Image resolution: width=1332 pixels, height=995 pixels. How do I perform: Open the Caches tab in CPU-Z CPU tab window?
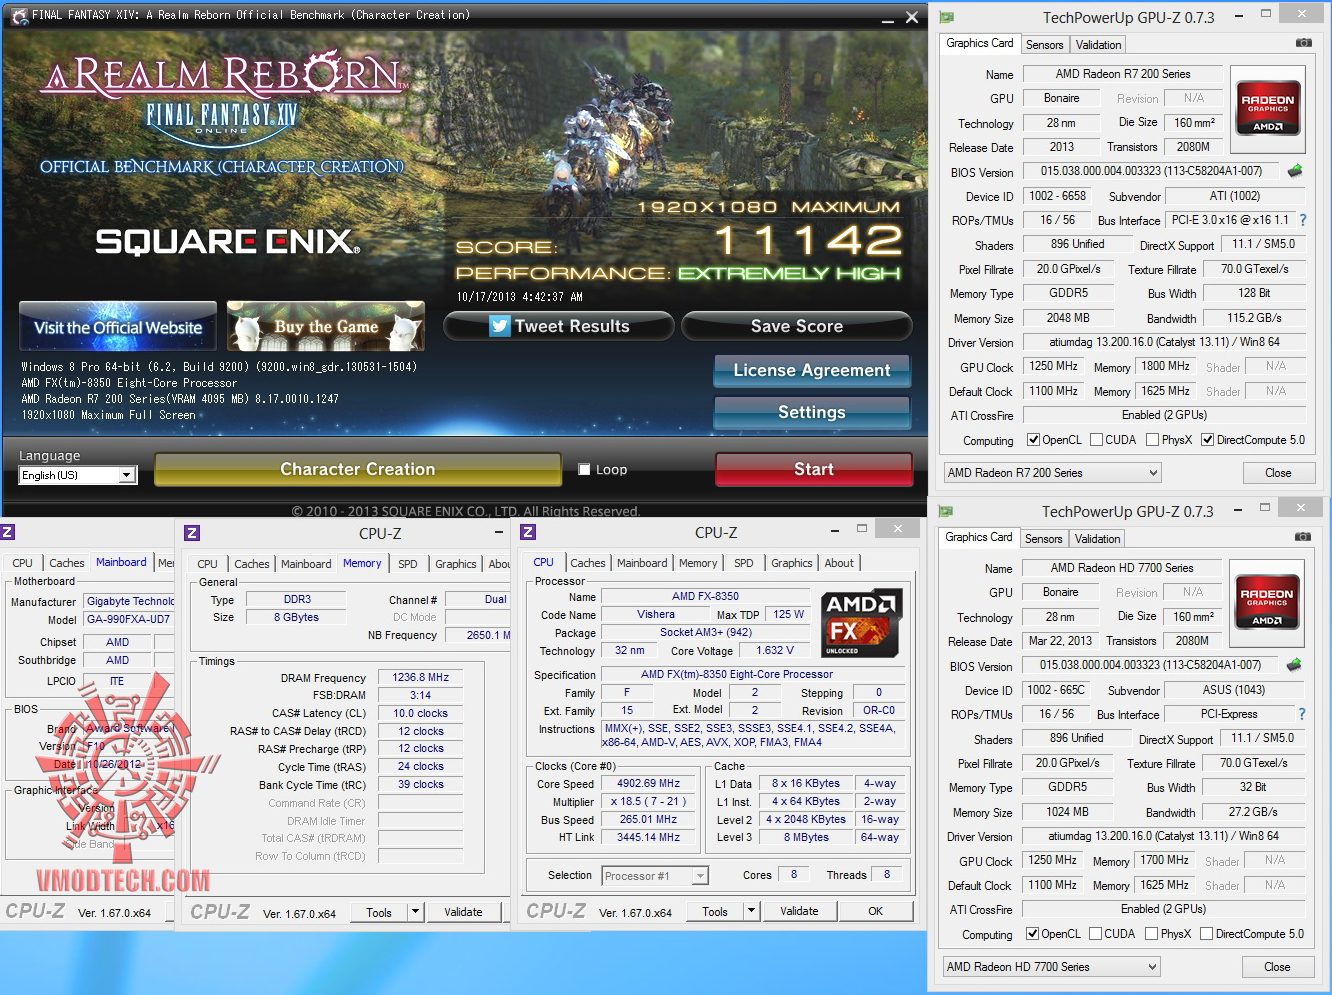(588, 563)
